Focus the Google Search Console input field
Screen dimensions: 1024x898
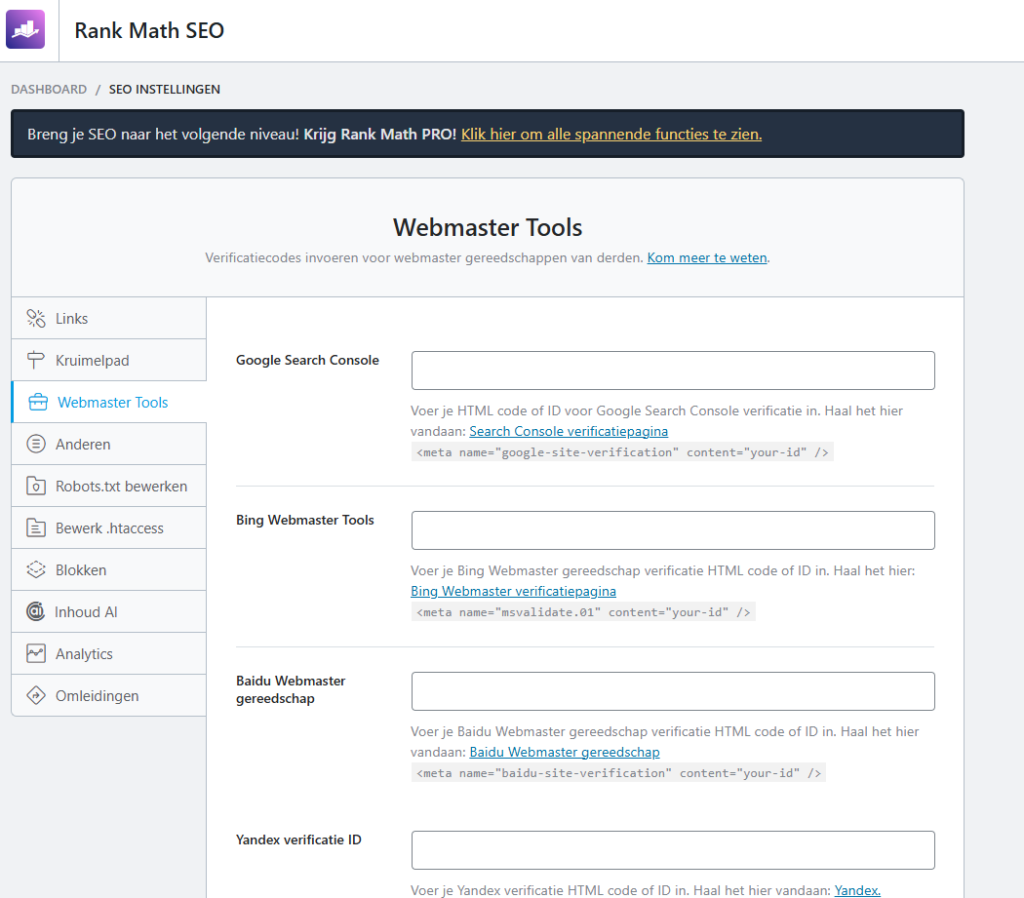click(673, 370)
